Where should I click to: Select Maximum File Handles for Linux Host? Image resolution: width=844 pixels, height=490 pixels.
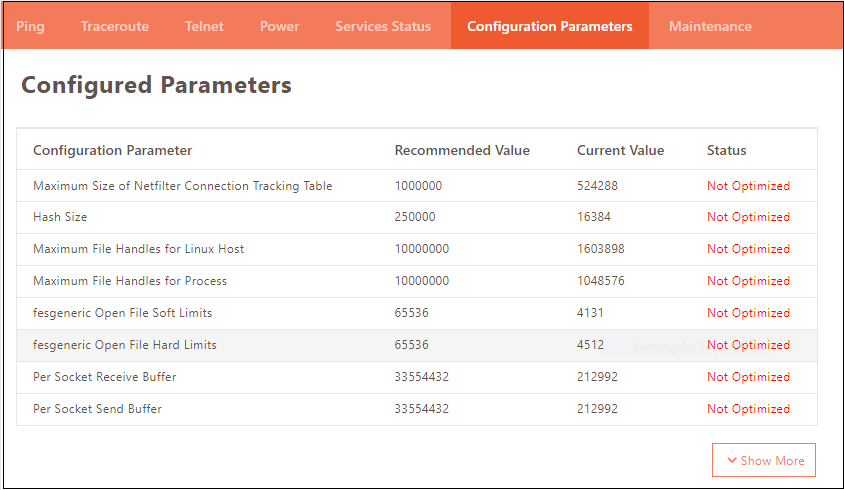pyautogui.click(x=138, y=249)
